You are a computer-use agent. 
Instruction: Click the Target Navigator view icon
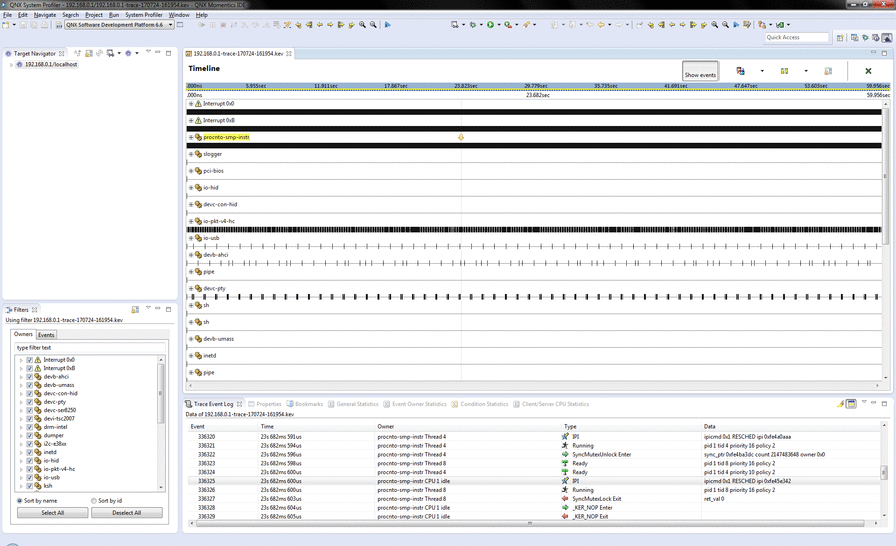(x=8, y=53)
